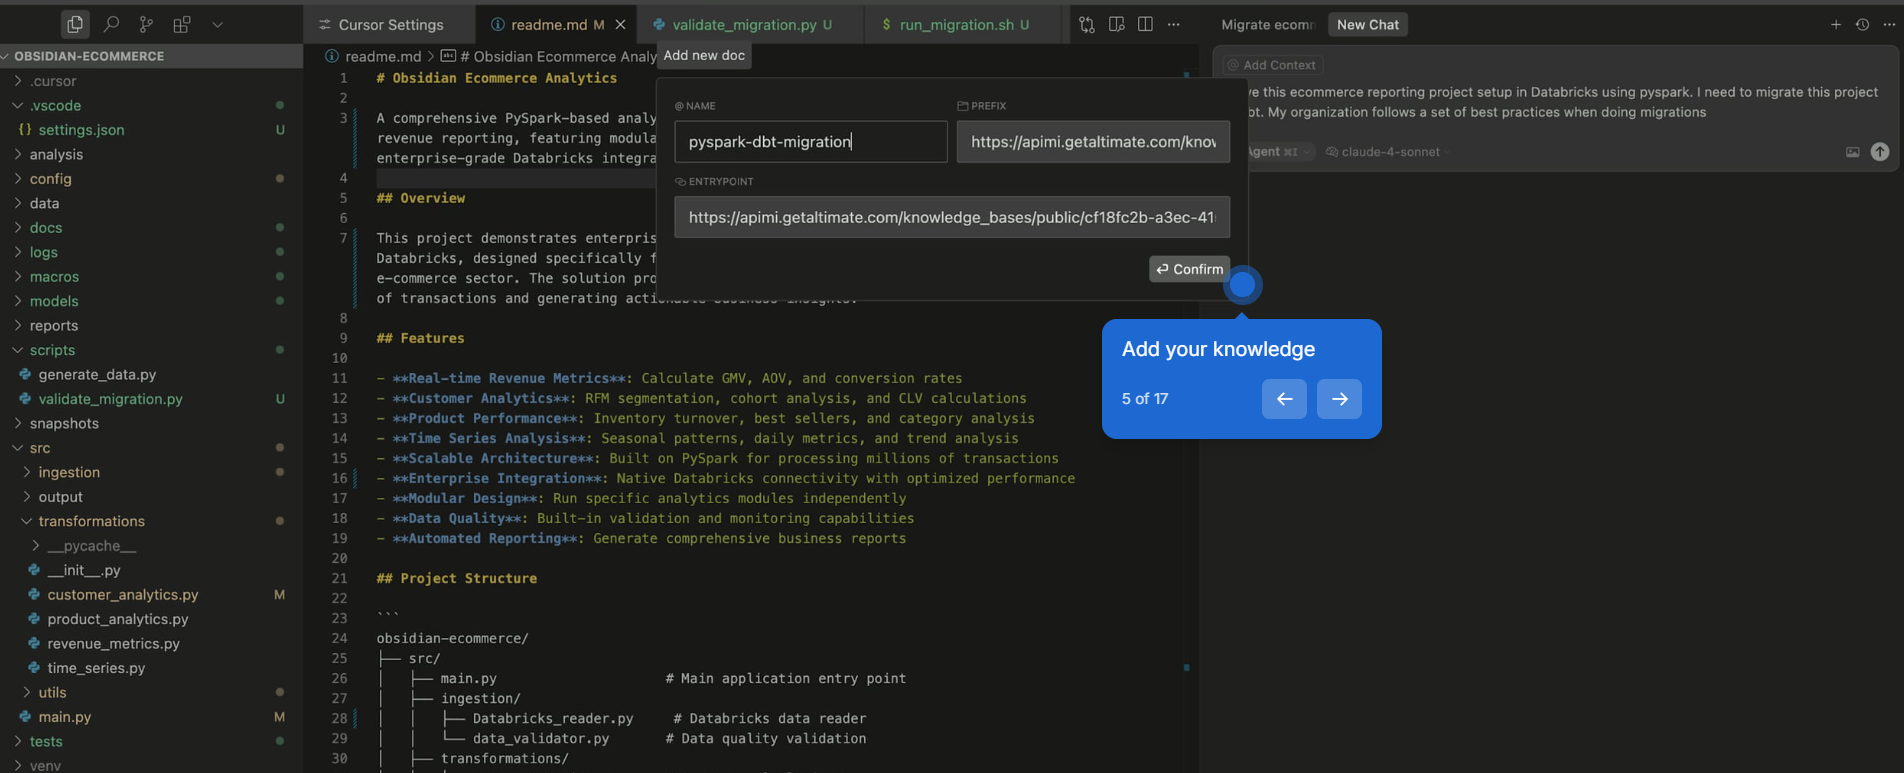Viewport: 1904px width, 773px height.
Task: Go to previous tour step arrow
Action: tap(1284, 399)
